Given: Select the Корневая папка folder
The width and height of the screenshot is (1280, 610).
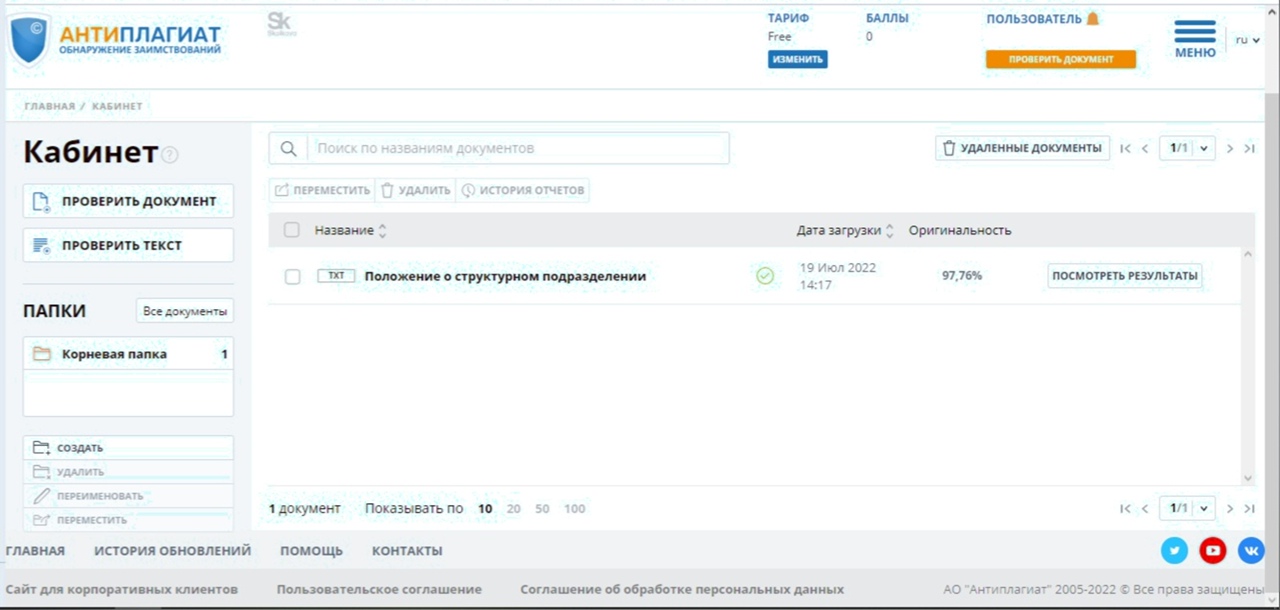Looking at the screenshot, I should (x=128, y=354).
